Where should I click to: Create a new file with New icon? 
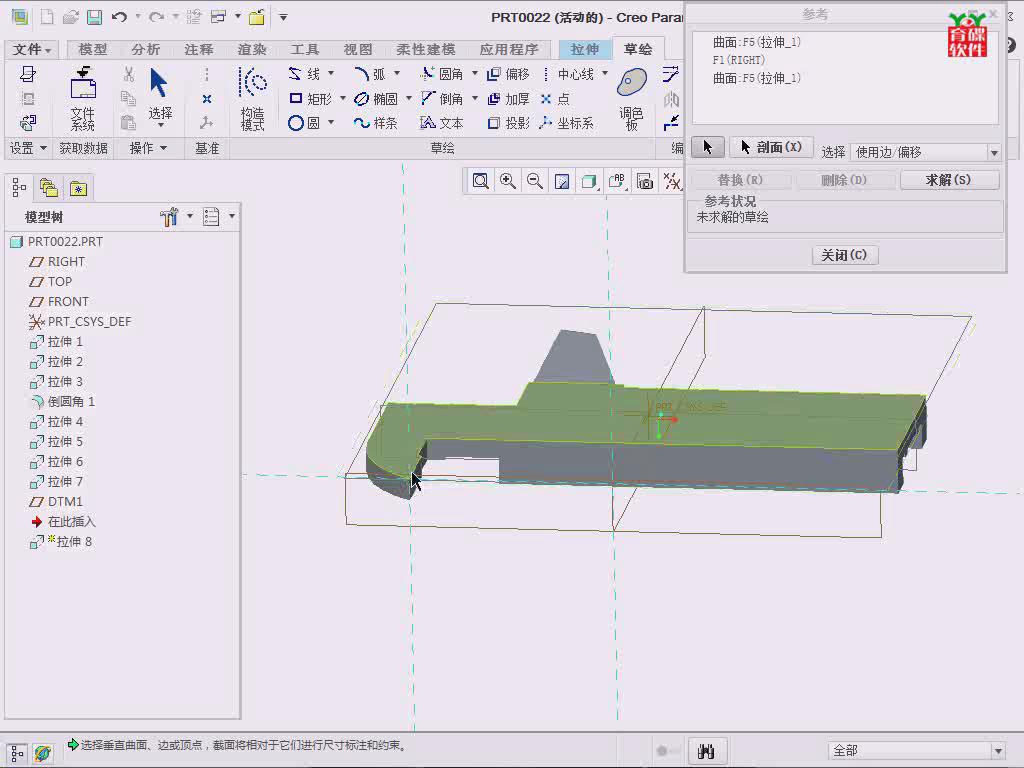[x=47, y=17]
